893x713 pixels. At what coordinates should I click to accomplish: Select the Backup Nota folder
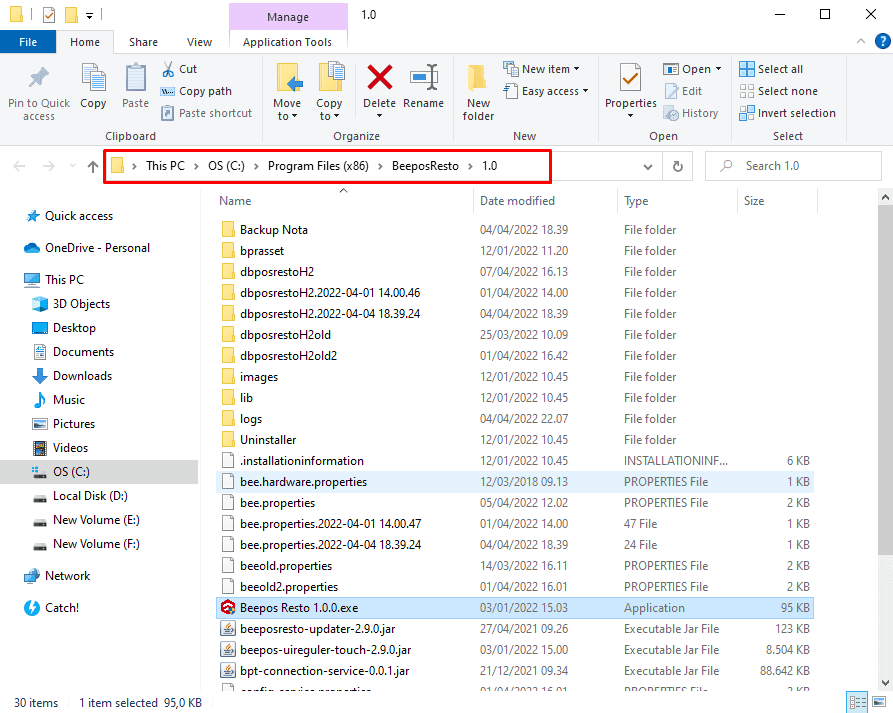click(515, 230)
